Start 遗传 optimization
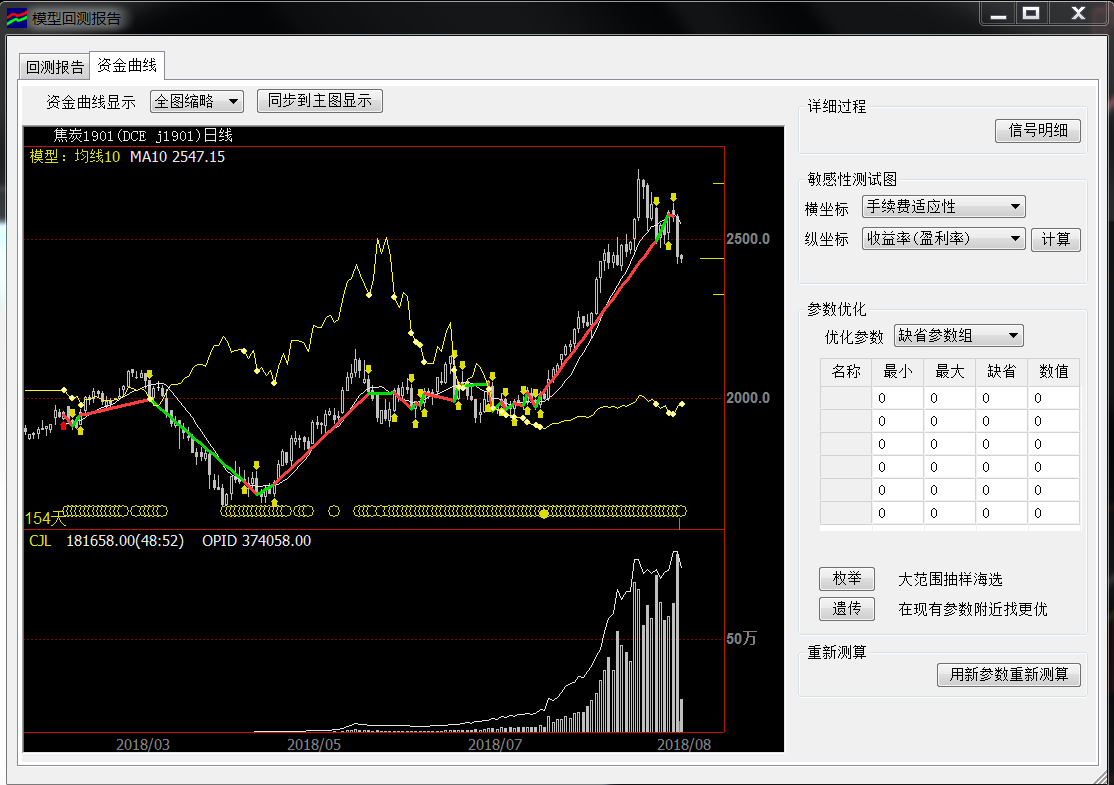 [x=846, y=608]
